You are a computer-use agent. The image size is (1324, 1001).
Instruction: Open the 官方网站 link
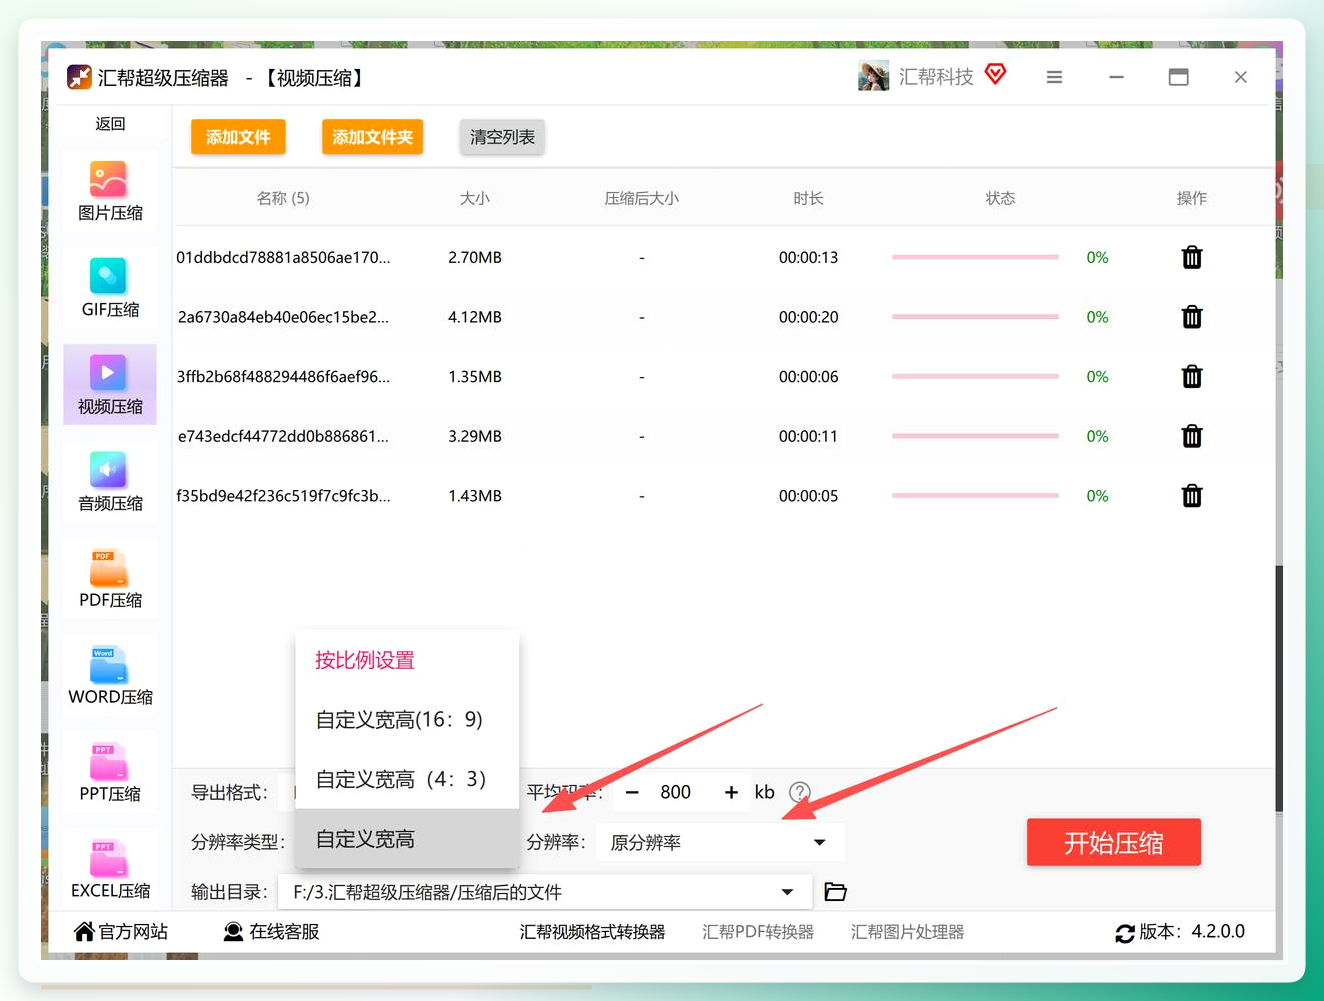point(121,932)
